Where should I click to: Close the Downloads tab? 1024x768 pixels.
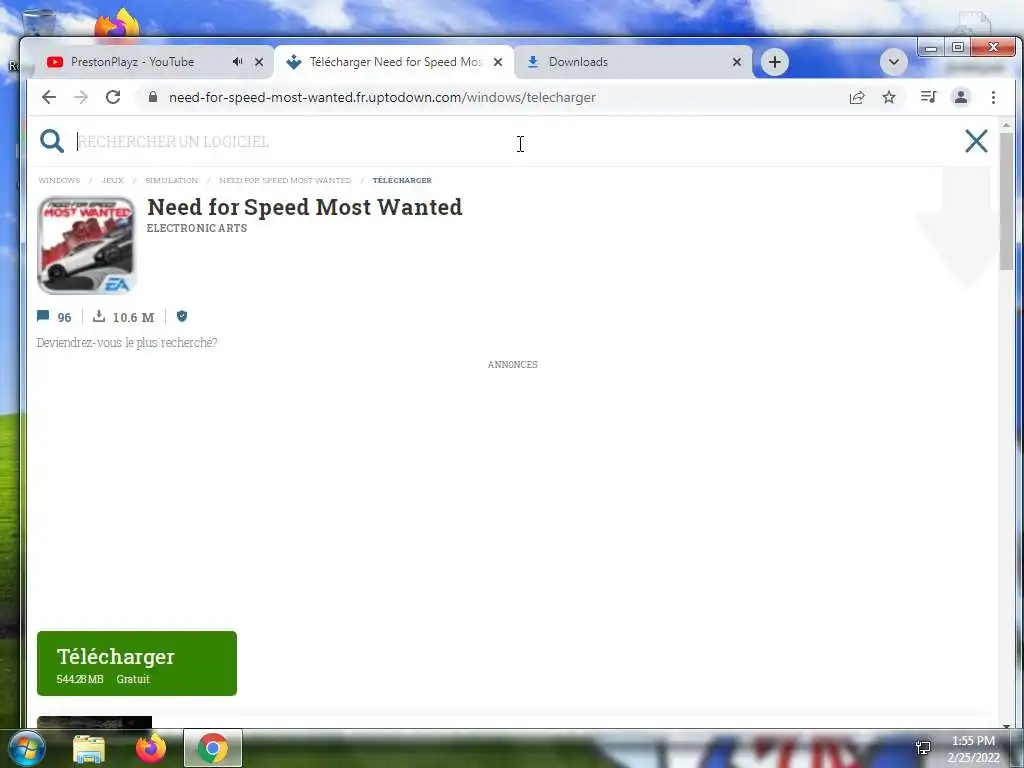737,62
